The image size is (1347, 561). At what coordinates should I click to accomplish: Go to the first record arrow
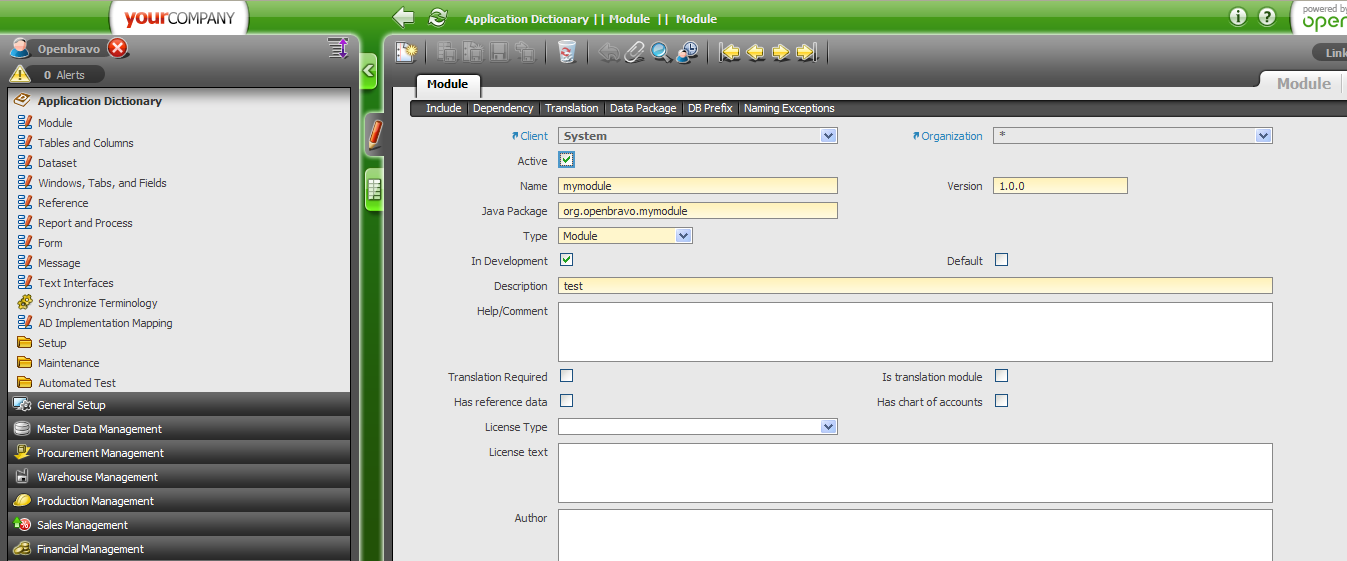pos(730,52)
